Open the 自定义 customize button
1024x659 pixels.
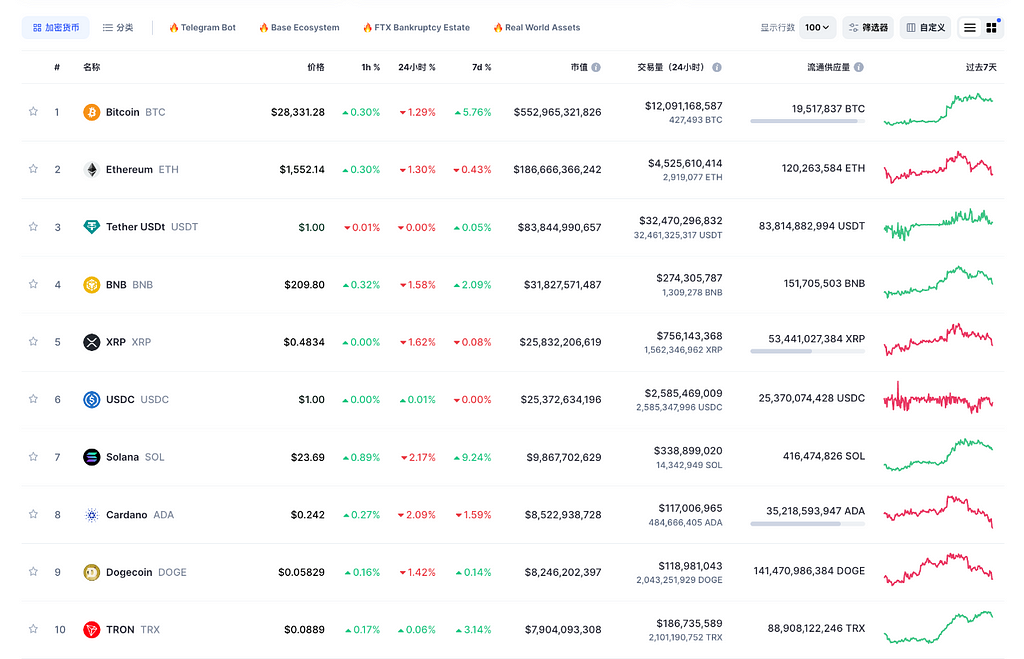pos(925,27)
